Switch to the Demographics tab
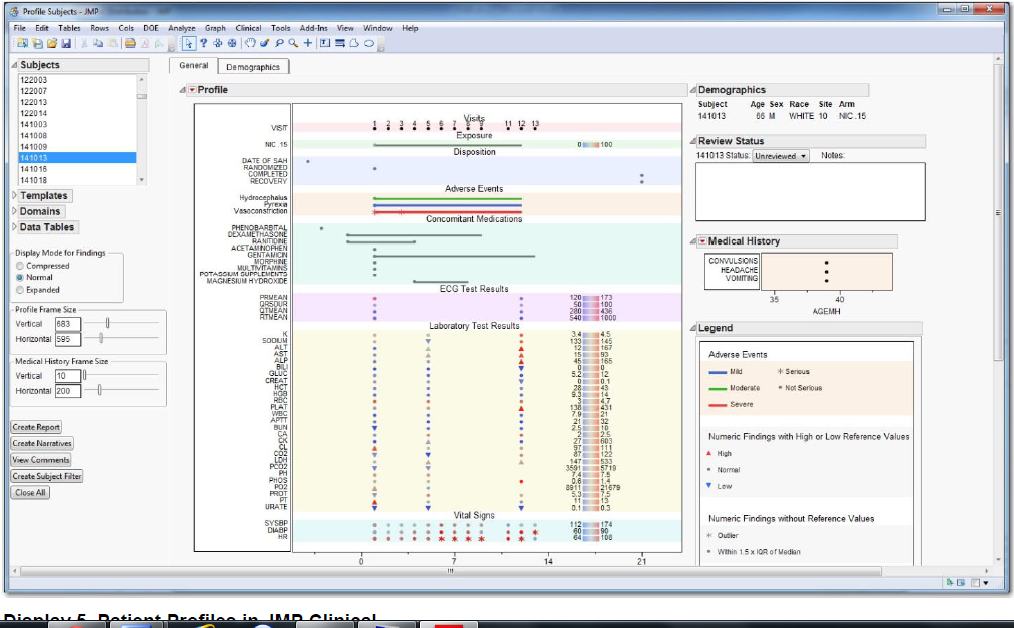The height and width of the screenshot is (628, 1014). point(251,65)
